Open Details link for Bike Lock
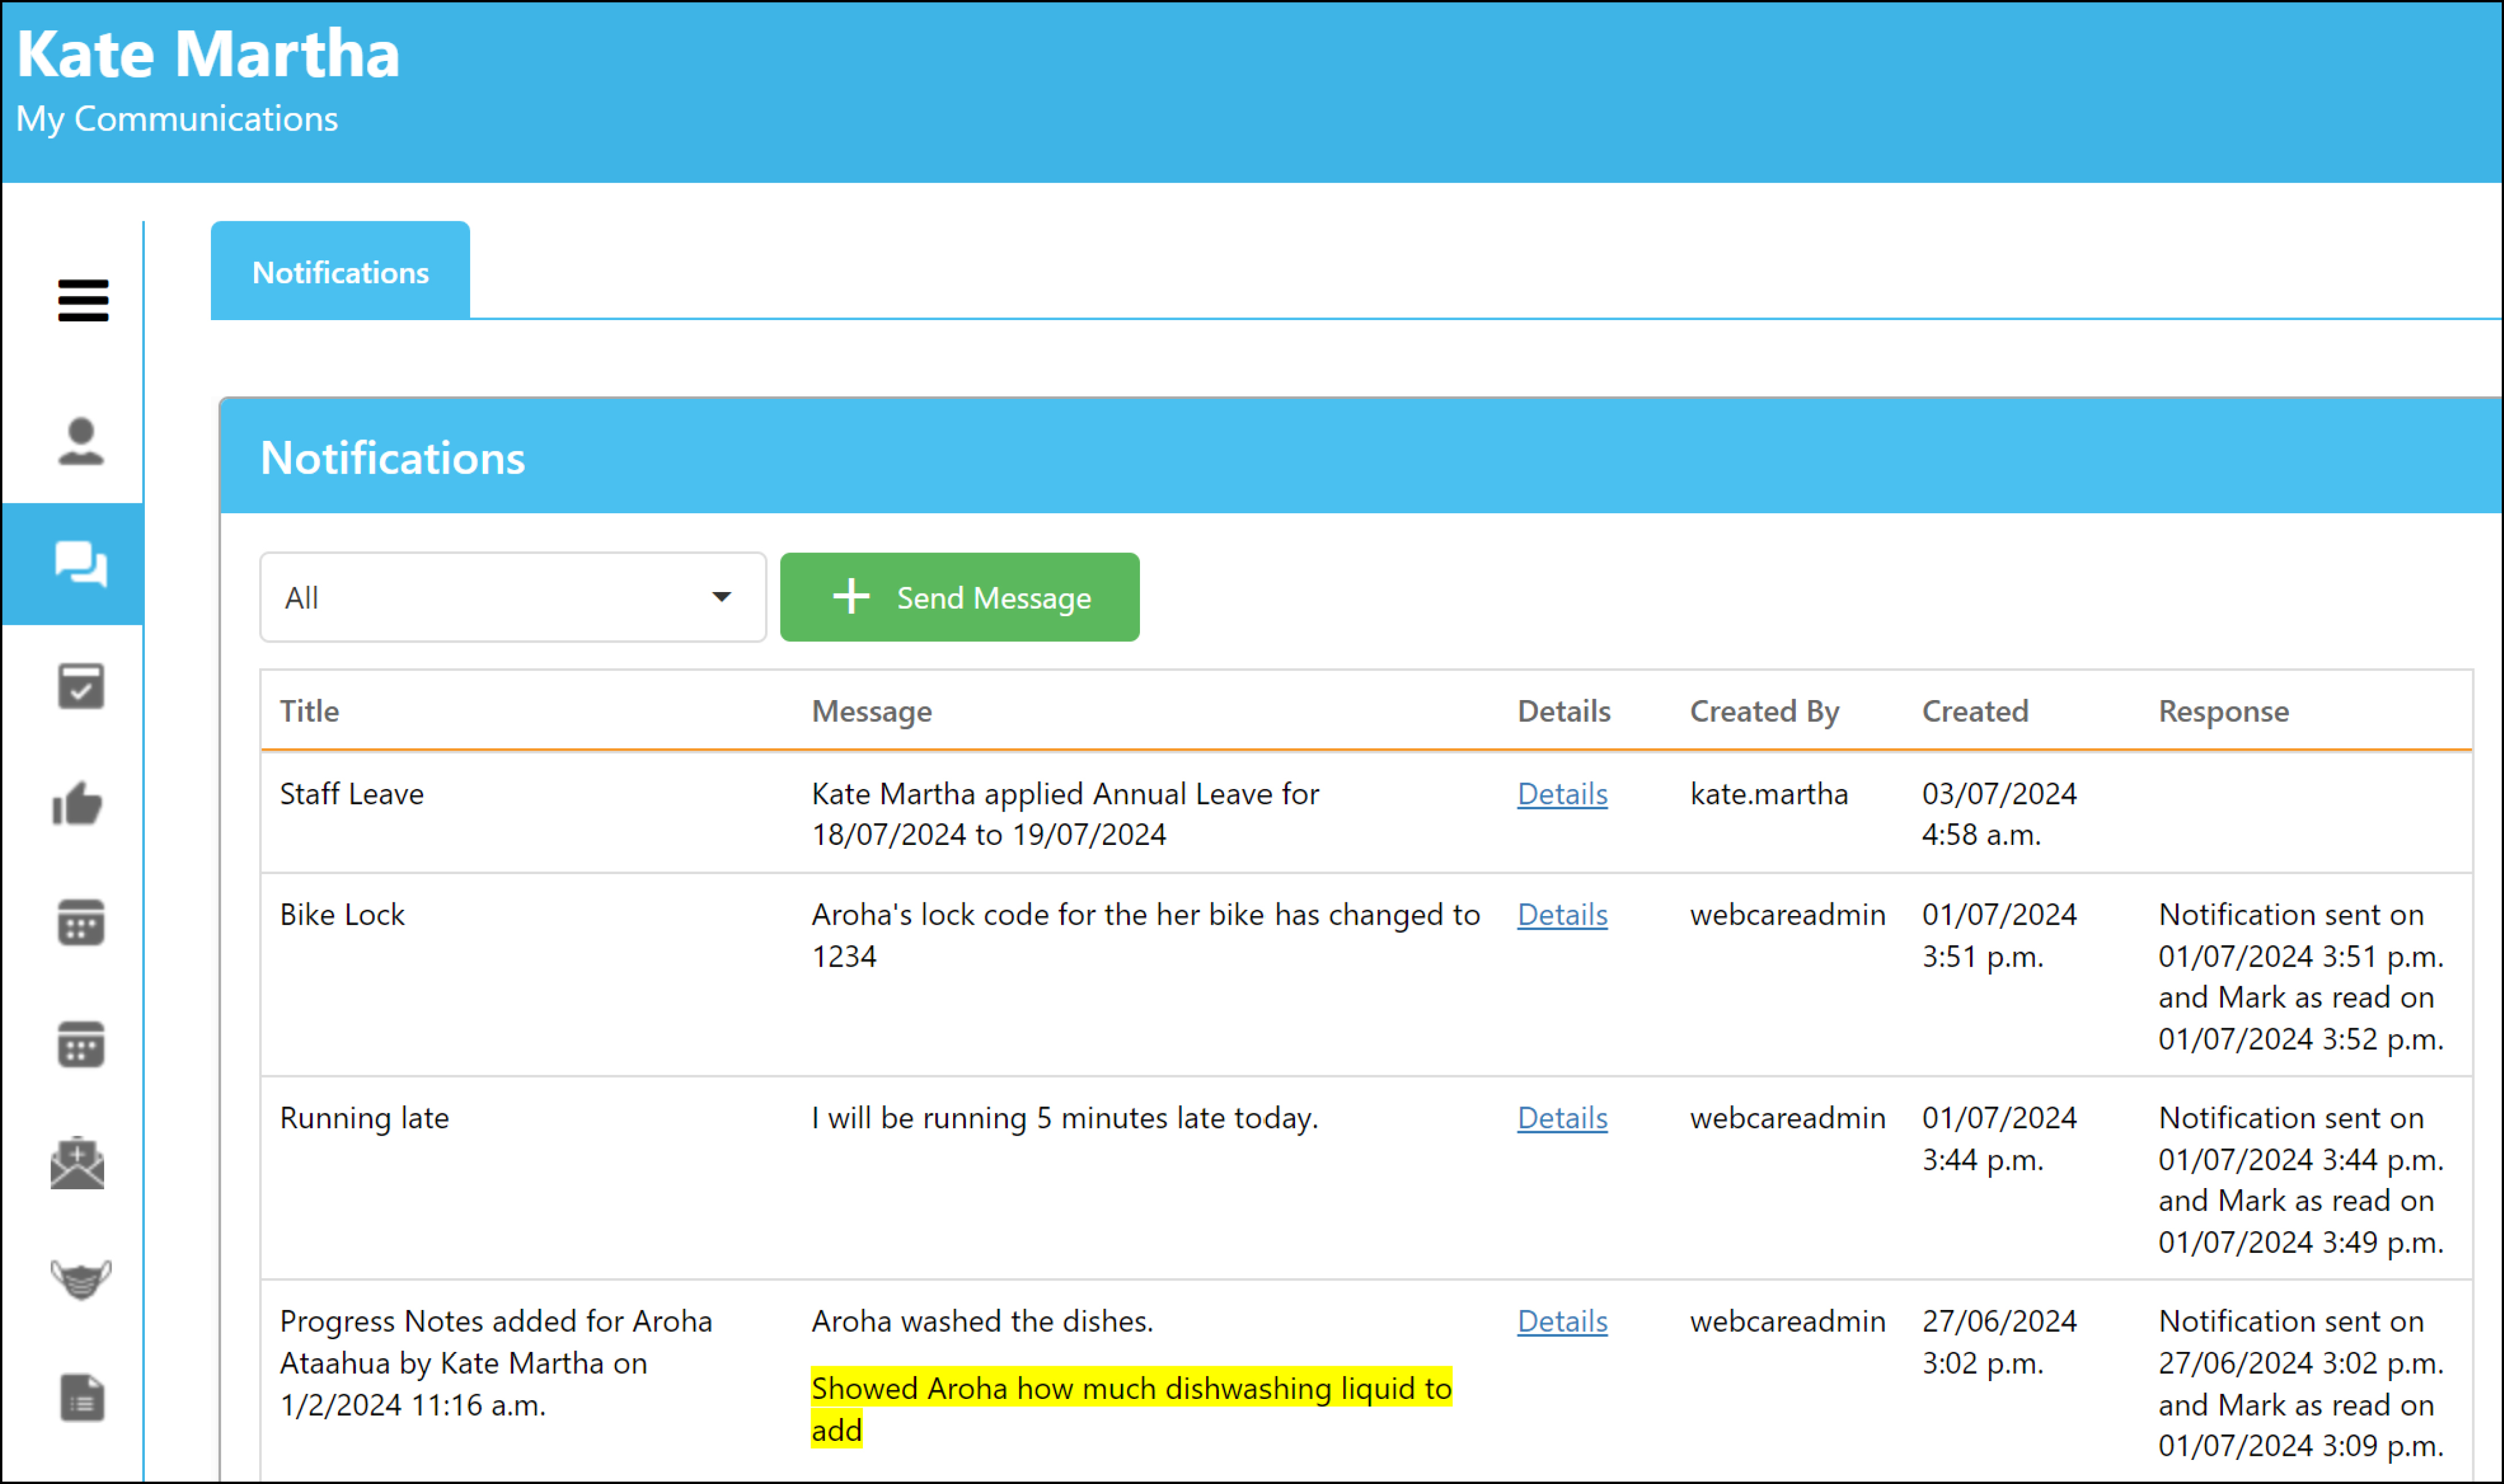The image size is (2504, 1484). 1562,915
